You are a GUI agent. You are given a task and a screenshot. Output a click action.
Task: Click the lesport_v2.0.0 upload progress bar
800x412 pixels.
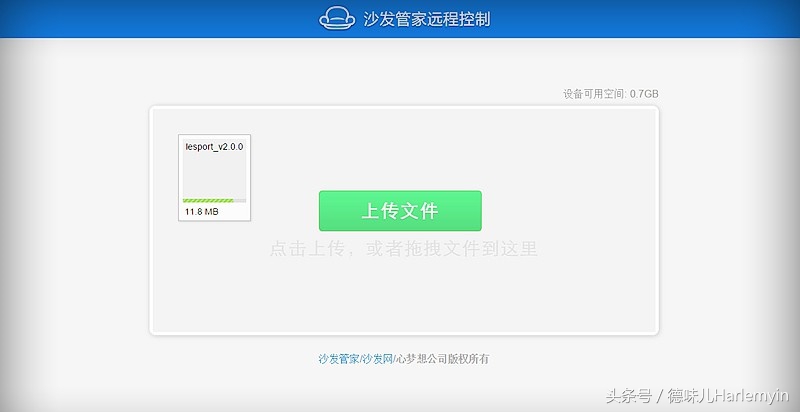click(214, 200)
